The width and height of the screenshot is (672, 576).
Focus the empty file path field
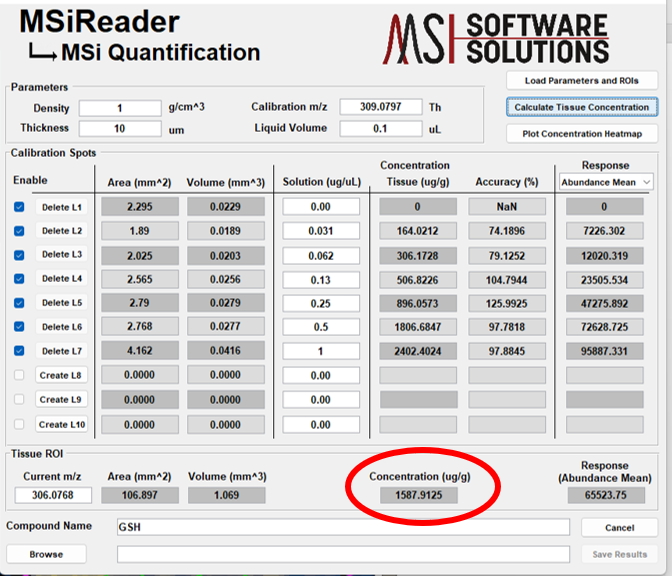point(343,554)
